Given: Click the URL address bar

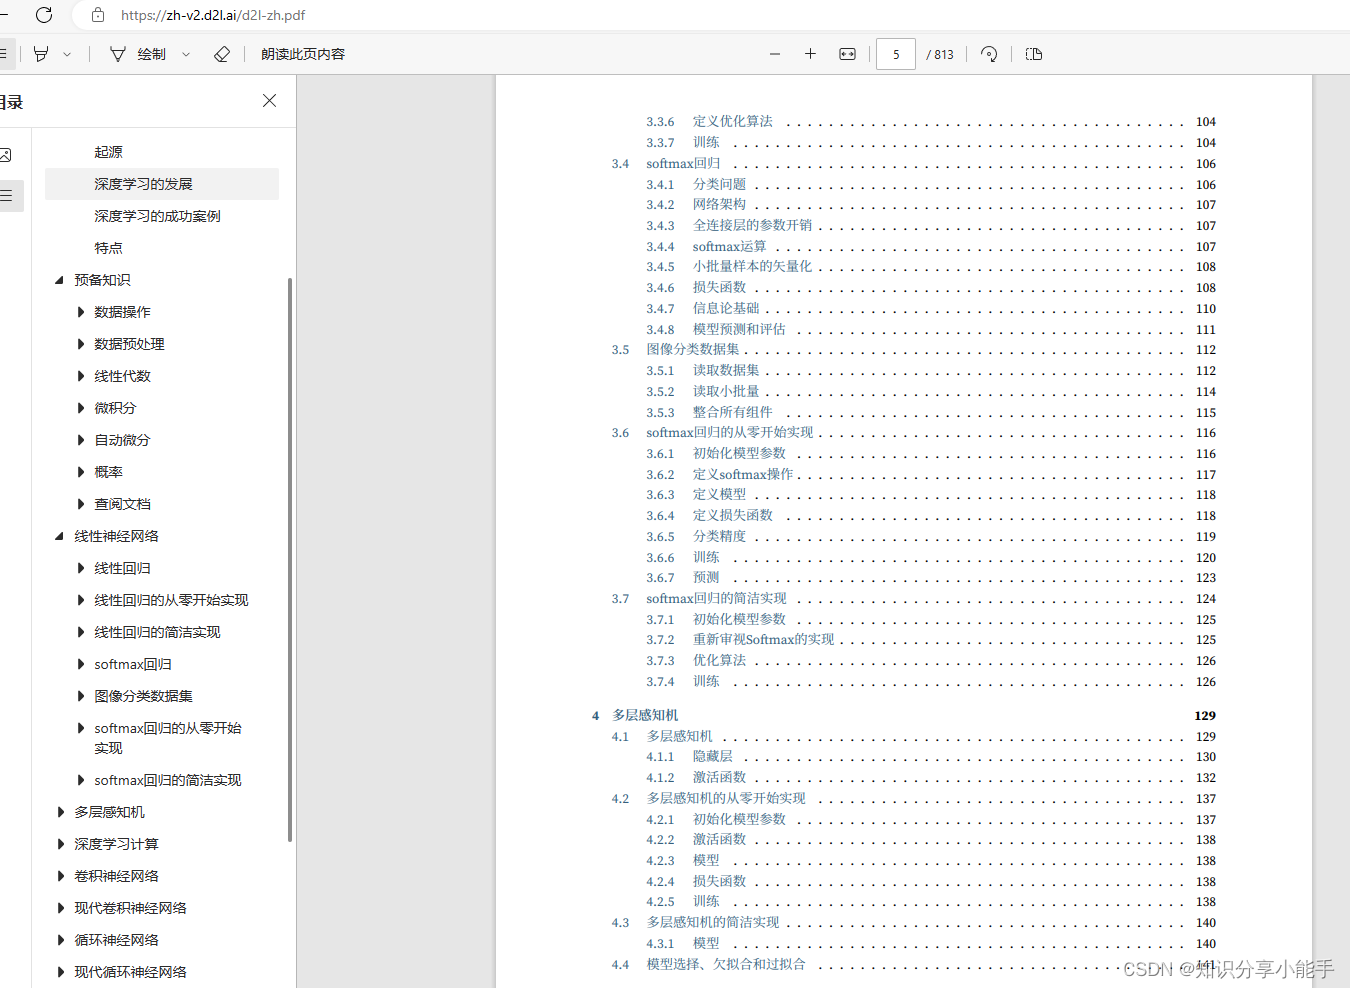Looking at the screenshot, I should coord(213,15).
